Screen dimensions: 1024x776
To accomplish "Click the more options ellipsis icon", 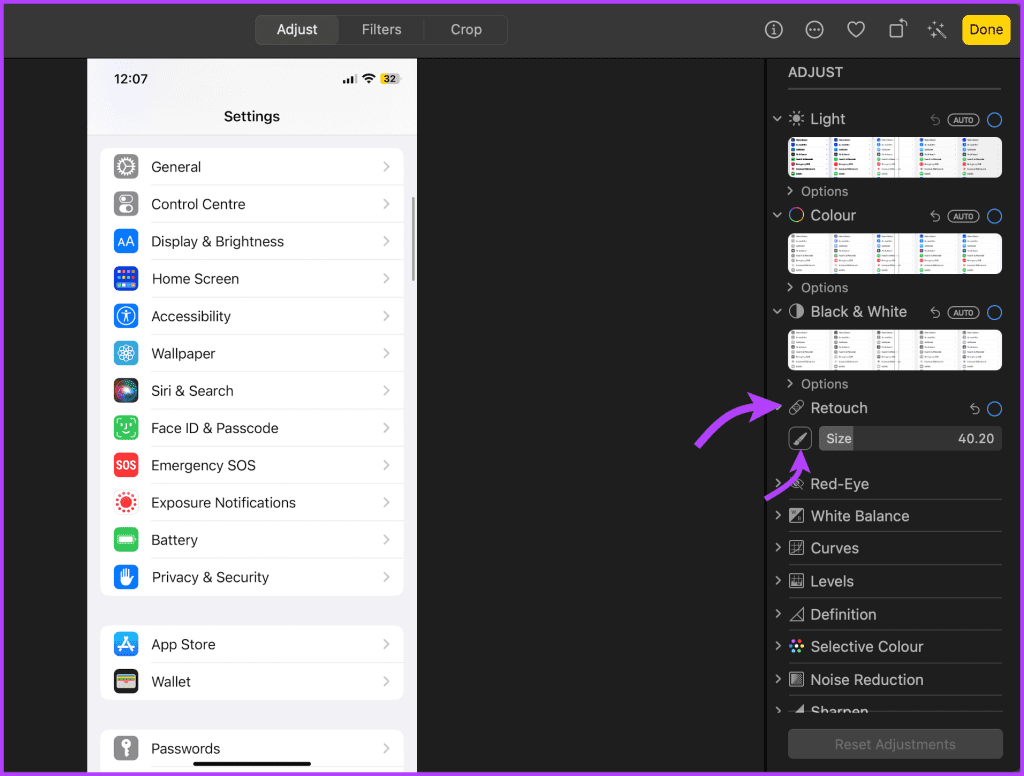I will [814, 30].
